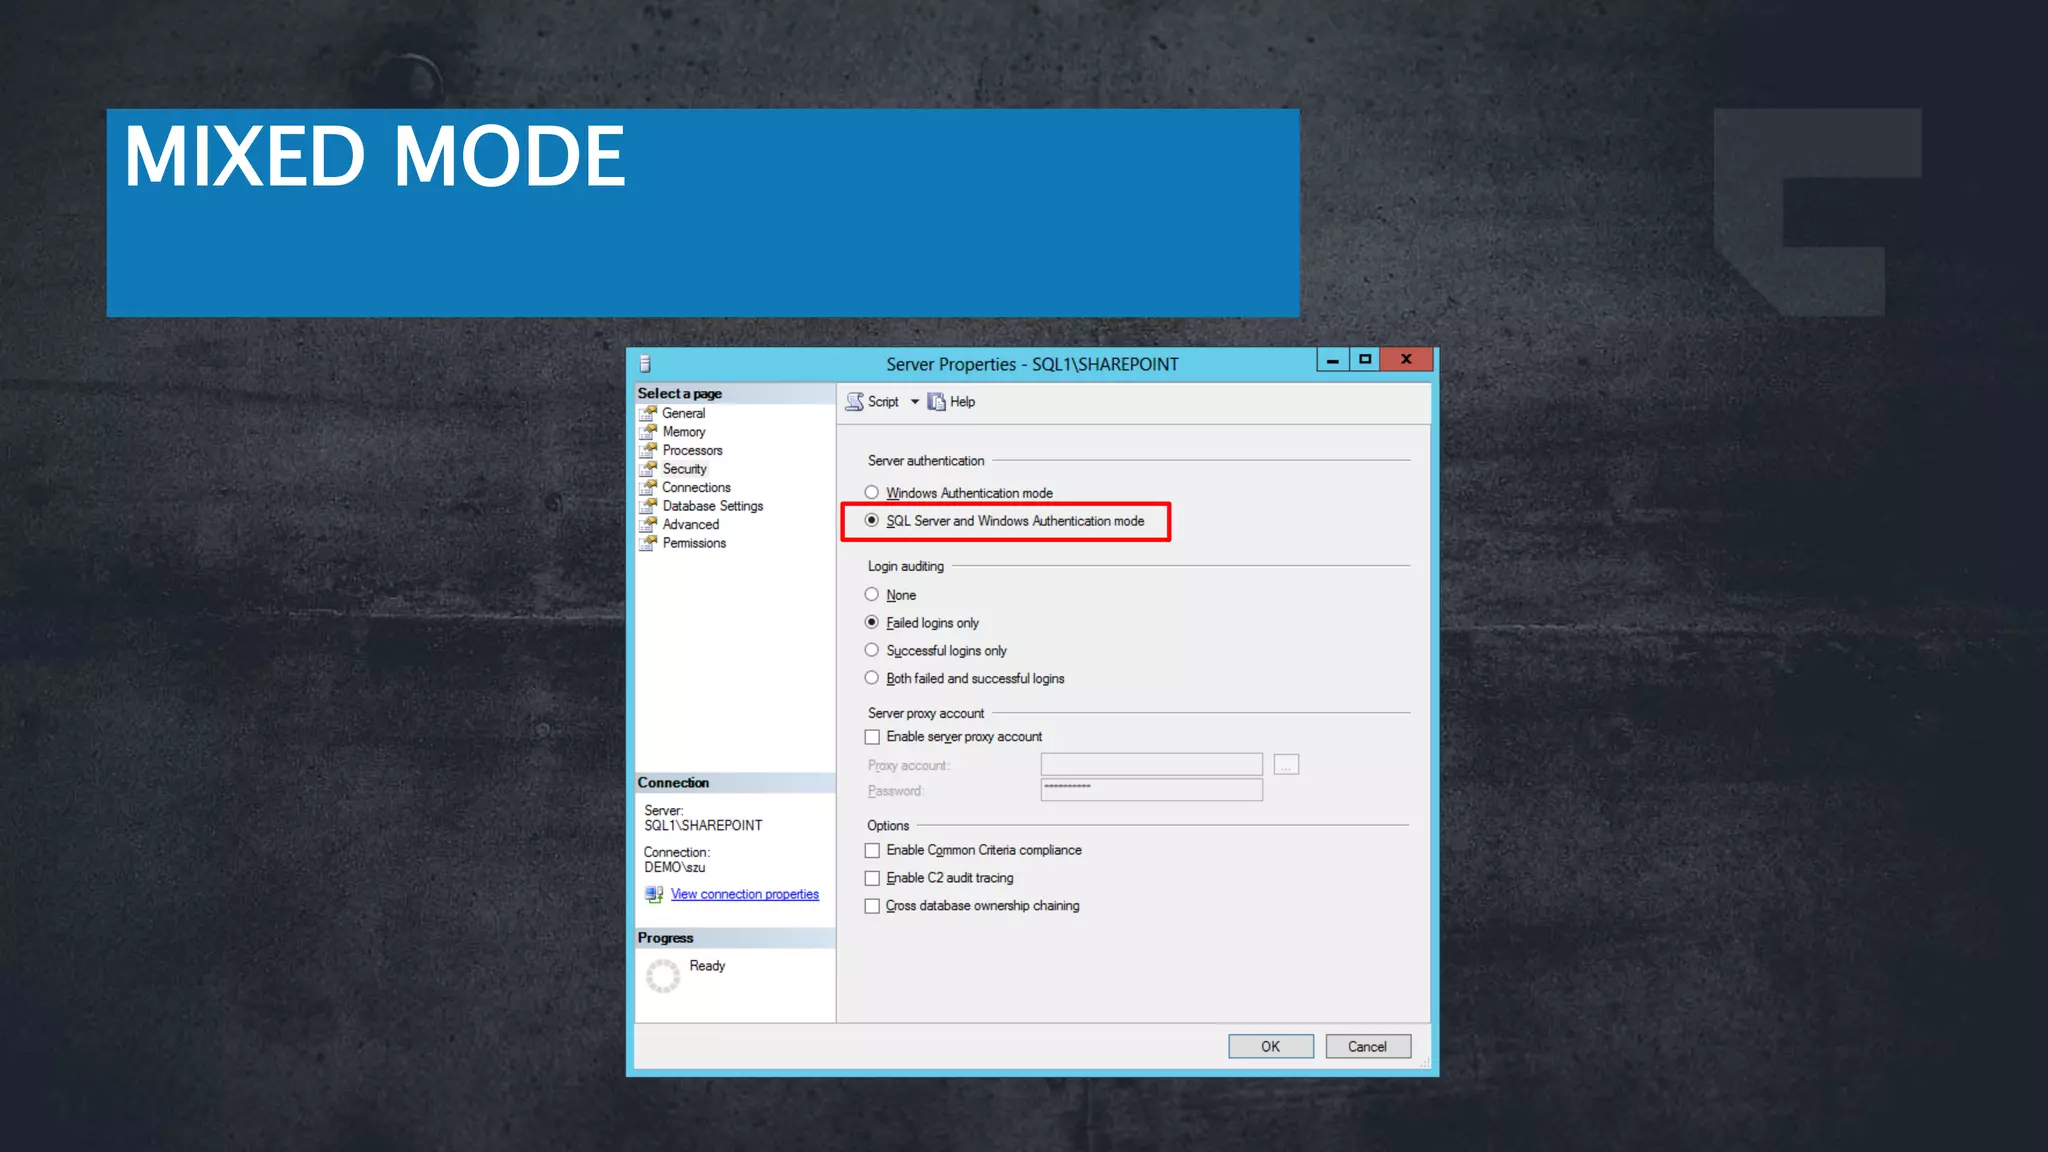2048x1152 pixels.
Task: Click the Server proxy account group label
Action: (x=926, y=713)
